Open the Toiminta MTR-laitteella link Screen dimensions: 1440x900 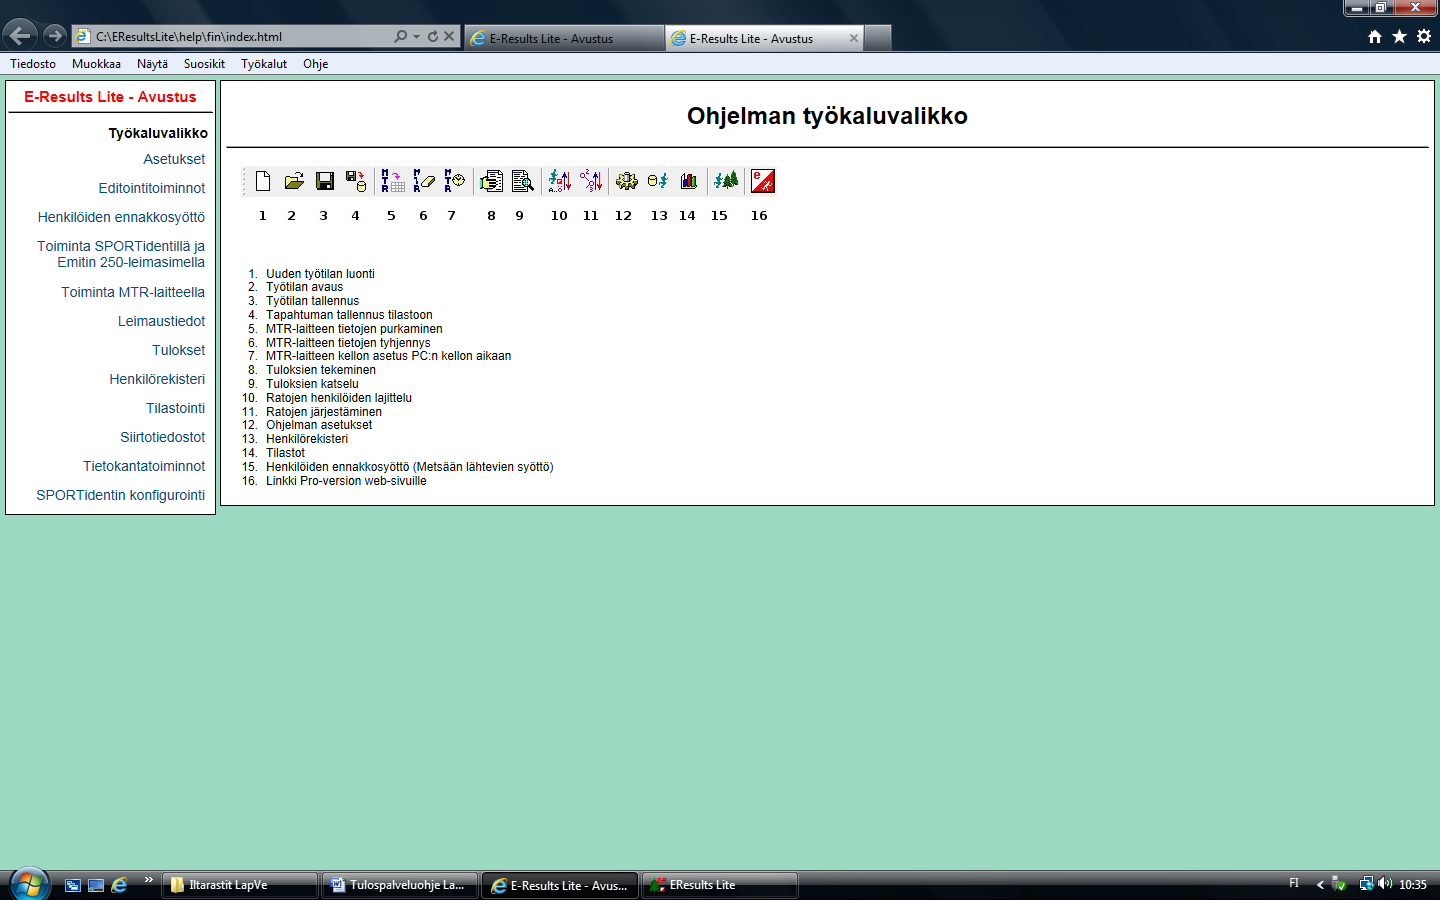click(x=133, y=292)
